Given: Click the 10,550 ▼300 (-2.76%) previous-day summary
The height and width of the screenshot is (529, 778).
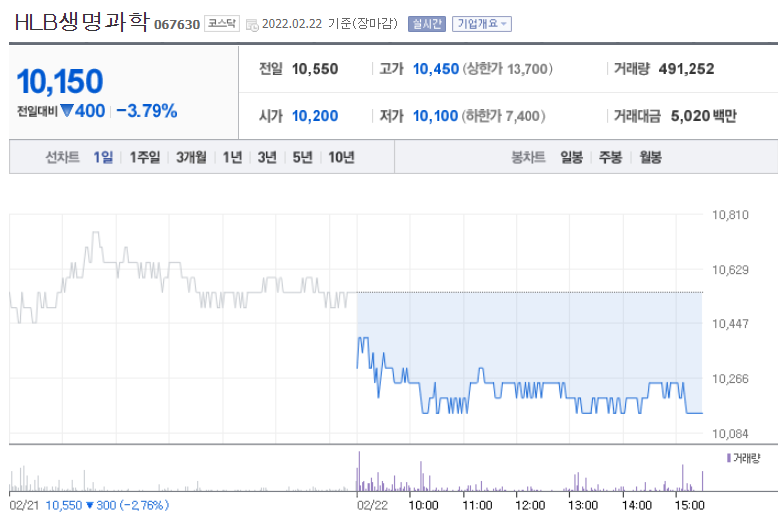Looking at the screenshot, I should [107, 505].
